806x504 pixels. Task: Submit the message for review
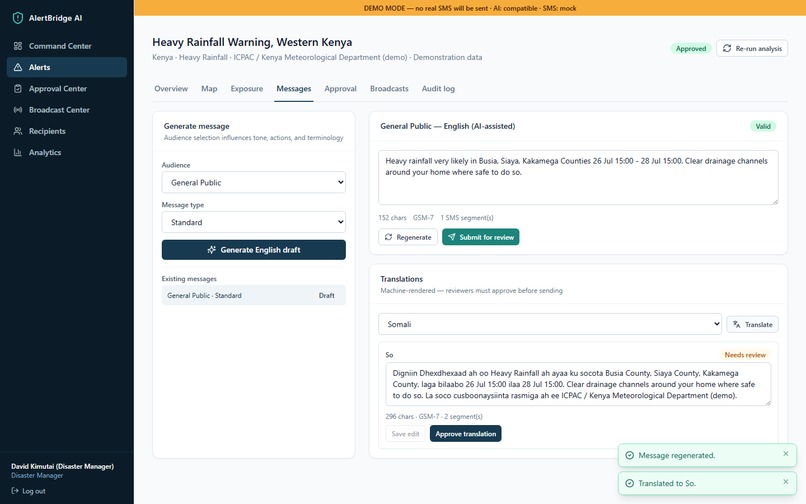(x=481, y=237)
